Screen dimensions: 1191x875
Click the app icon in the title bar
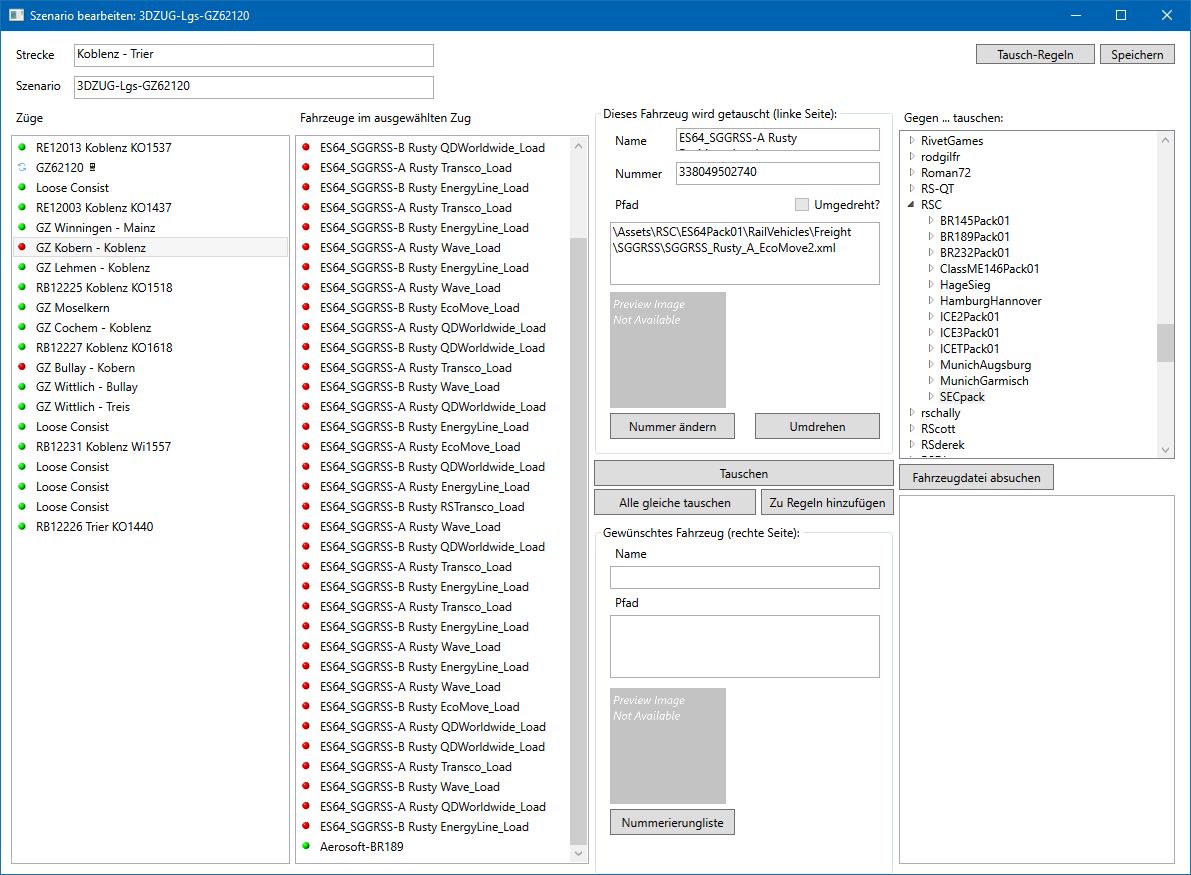pos(16,15)
